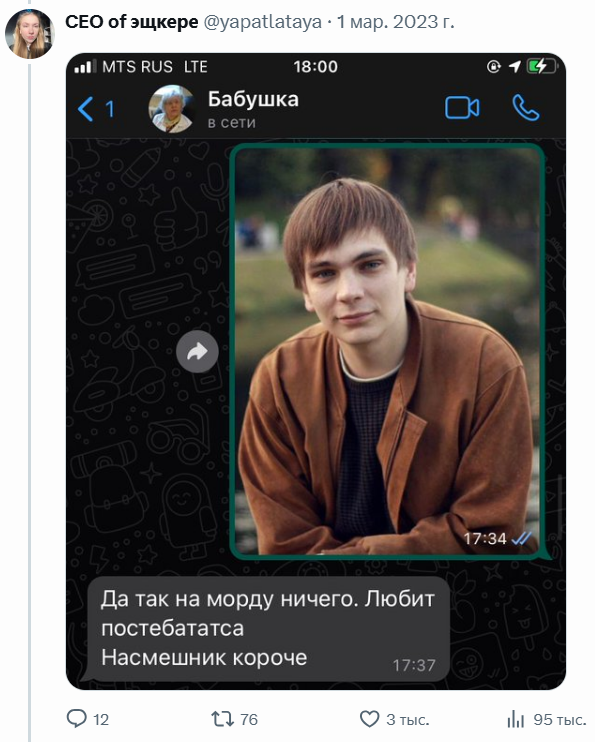This screenshot has height=742, width=595.
Task: Click the 95 тыс. views count
Action: tap(560, 720)
